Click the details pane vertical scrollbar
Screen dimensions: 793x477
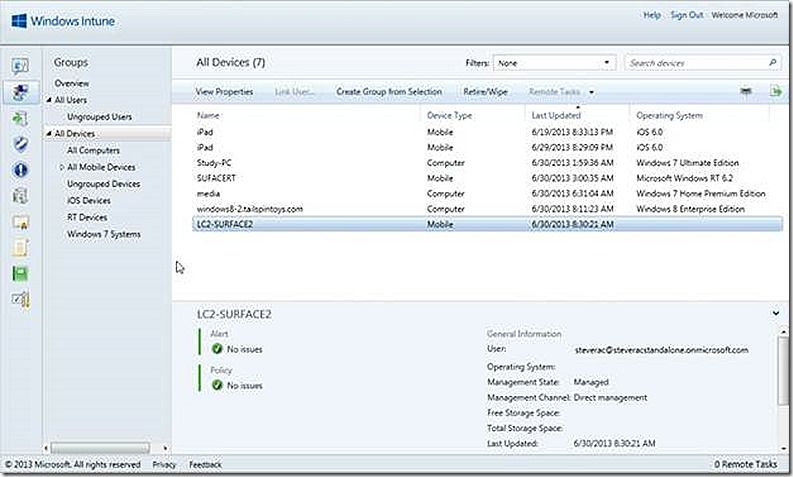click(x=783, y=372)
